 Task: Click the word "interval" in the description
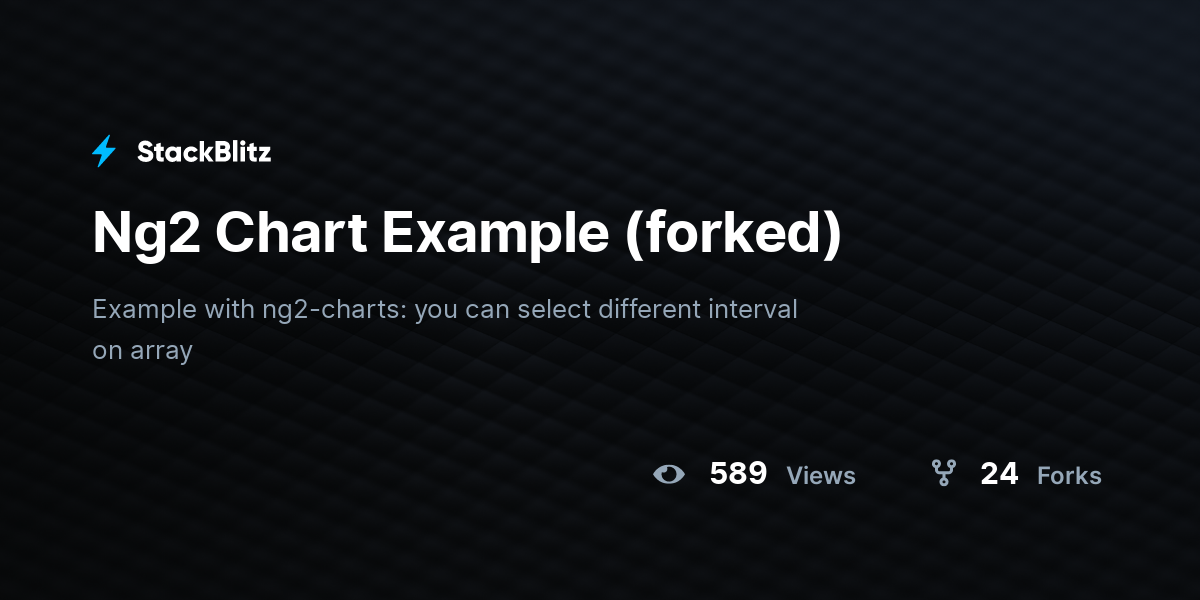pyautogui.click(x=751, y=309)
